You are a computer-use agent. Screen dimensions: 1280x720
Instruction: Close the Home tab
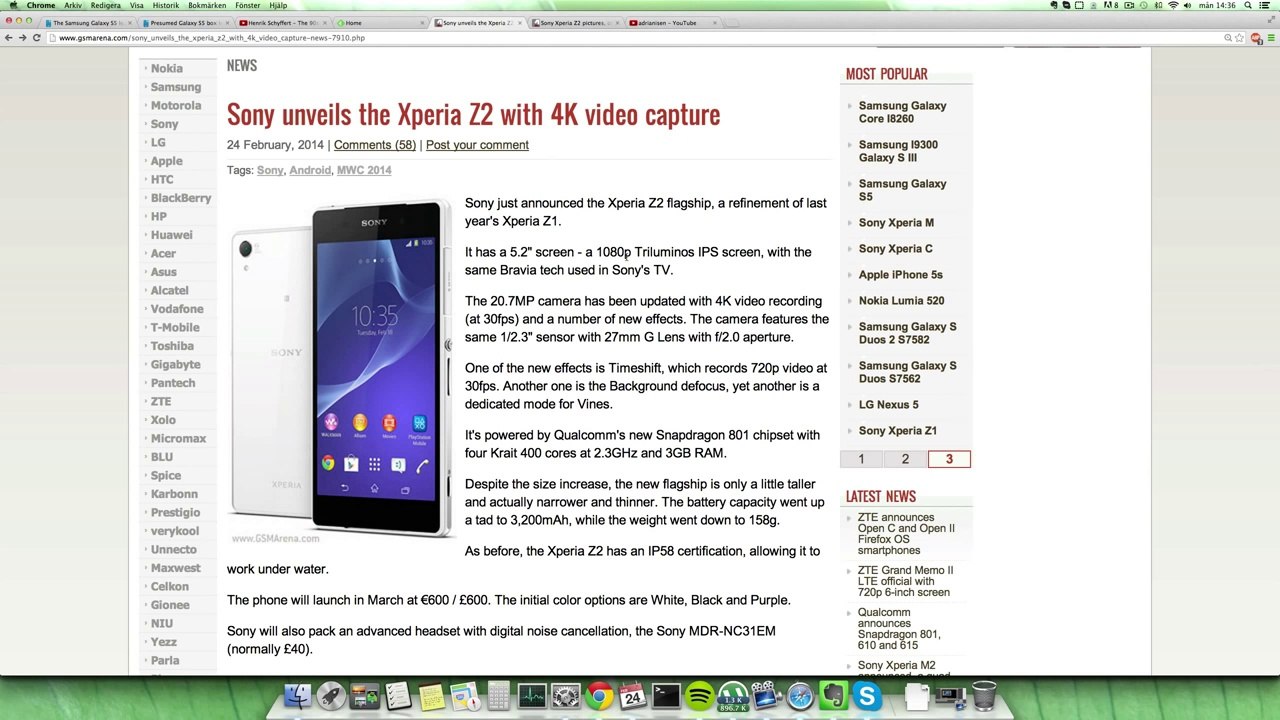(421, 22)
